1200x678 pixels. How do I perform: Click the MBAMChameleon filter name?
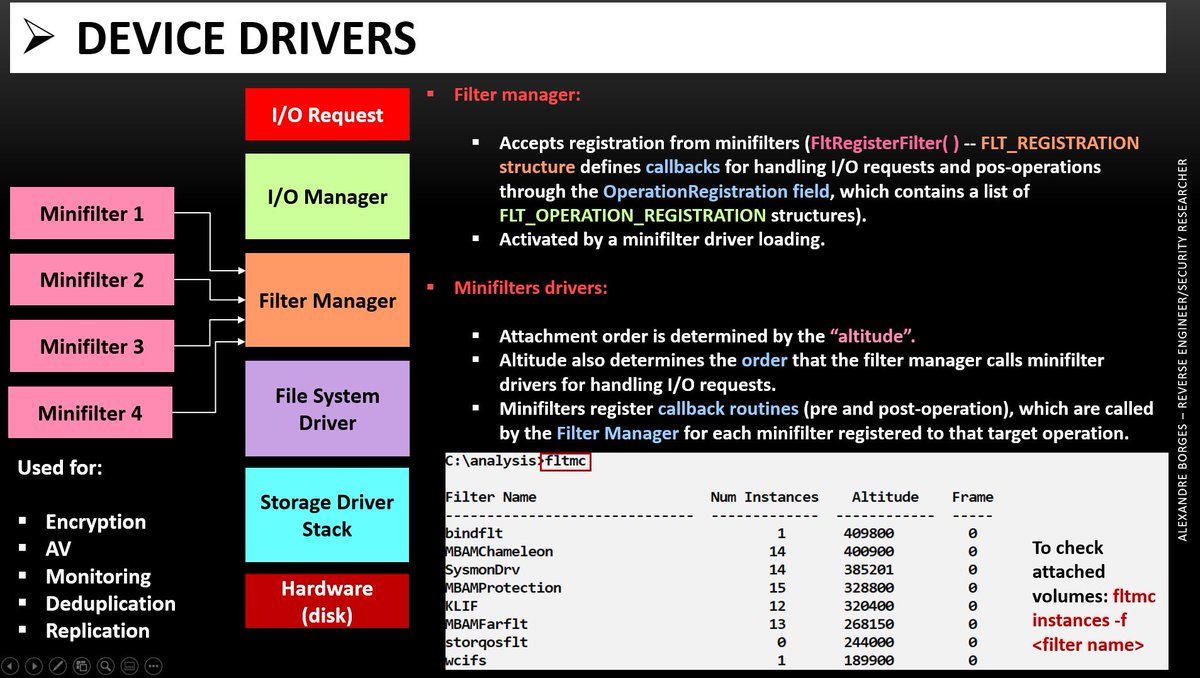click(x=499, y=551)
